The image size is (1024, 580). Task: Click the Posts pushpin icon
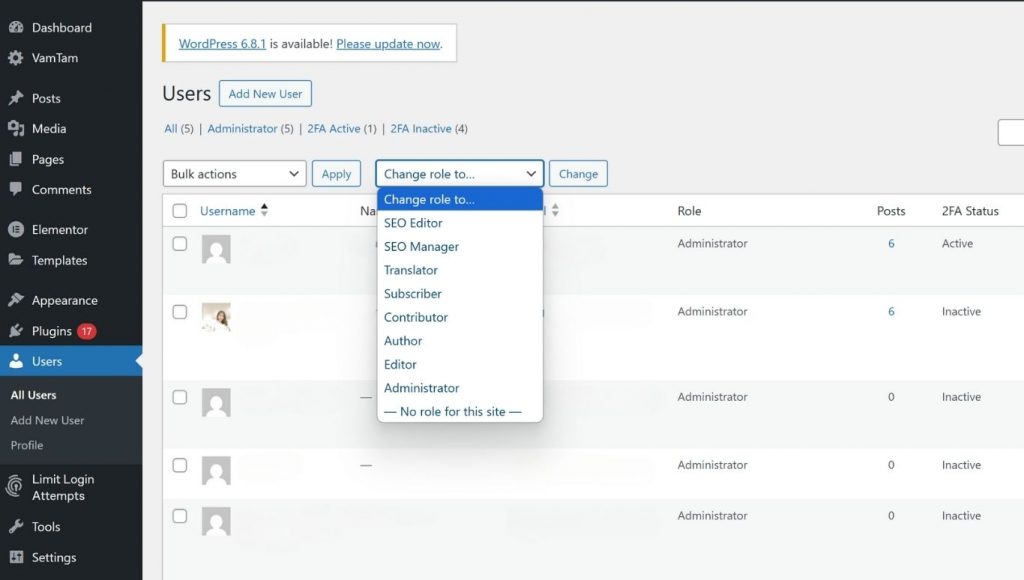coord(16,98)
